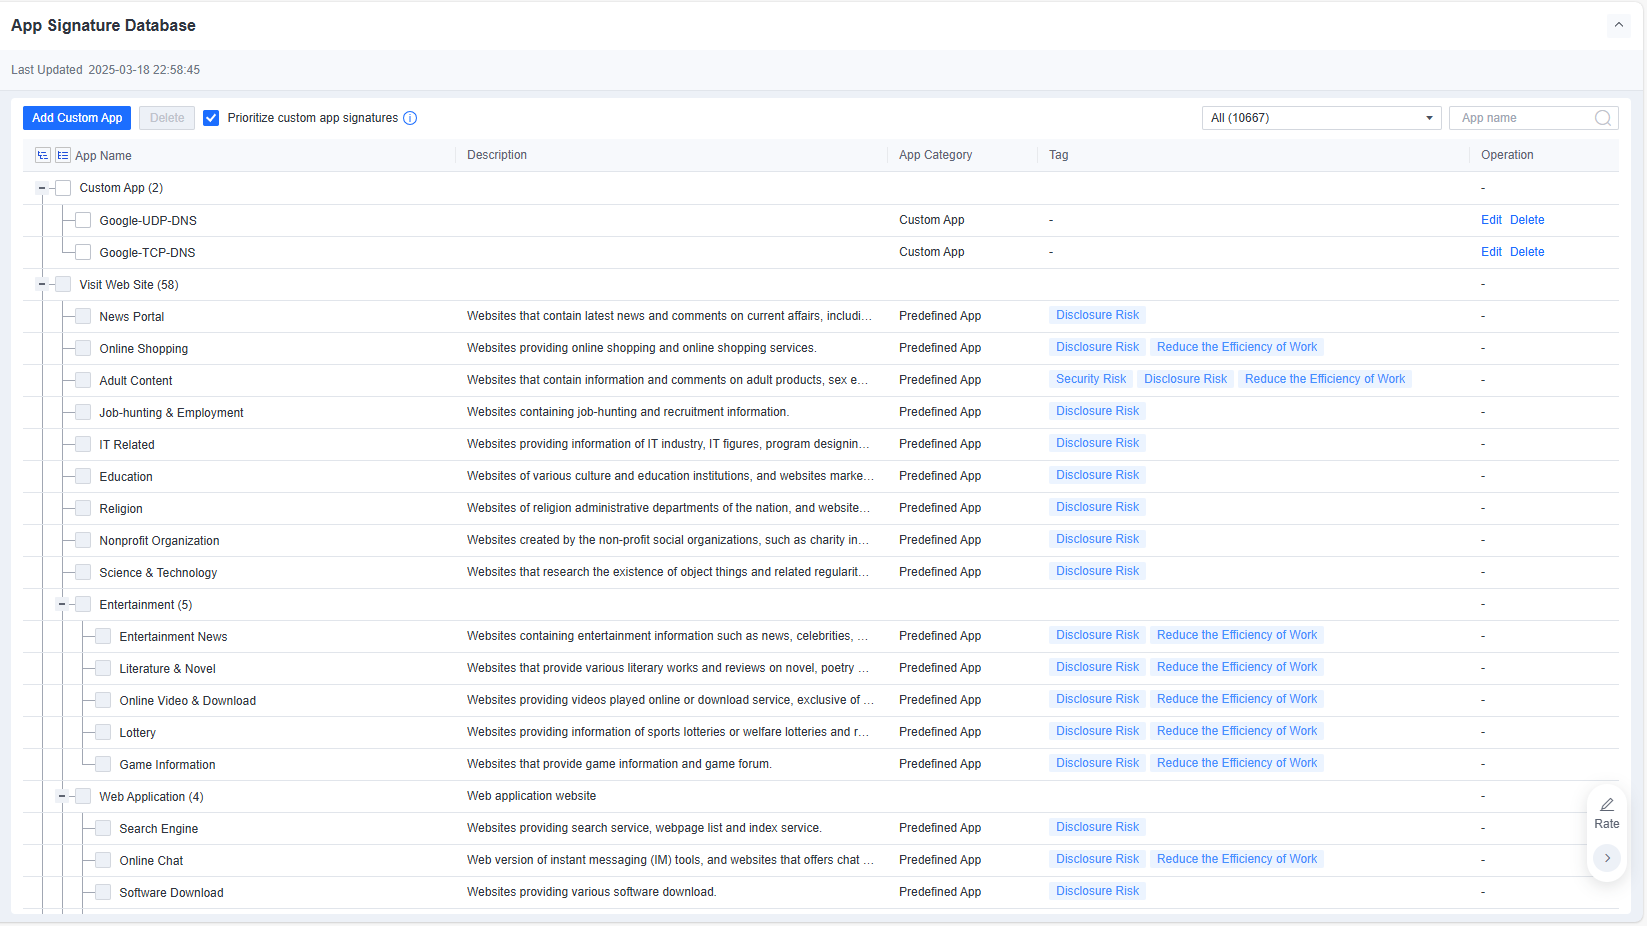The image size is (1647, 926).
Task: Click the Description column header
Action: [x=497, y=155]
